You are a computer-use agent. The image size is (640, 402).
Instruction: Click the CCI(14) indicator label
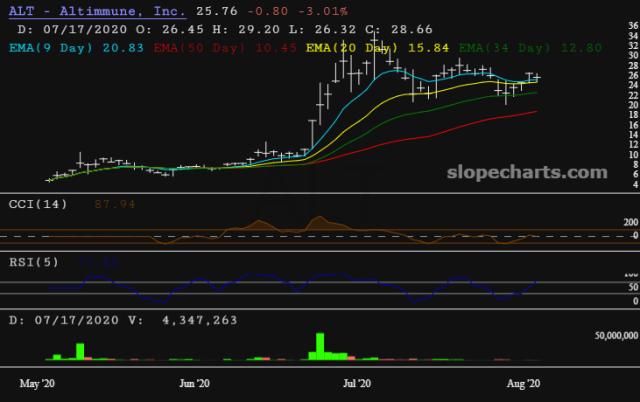click(44, 205)
